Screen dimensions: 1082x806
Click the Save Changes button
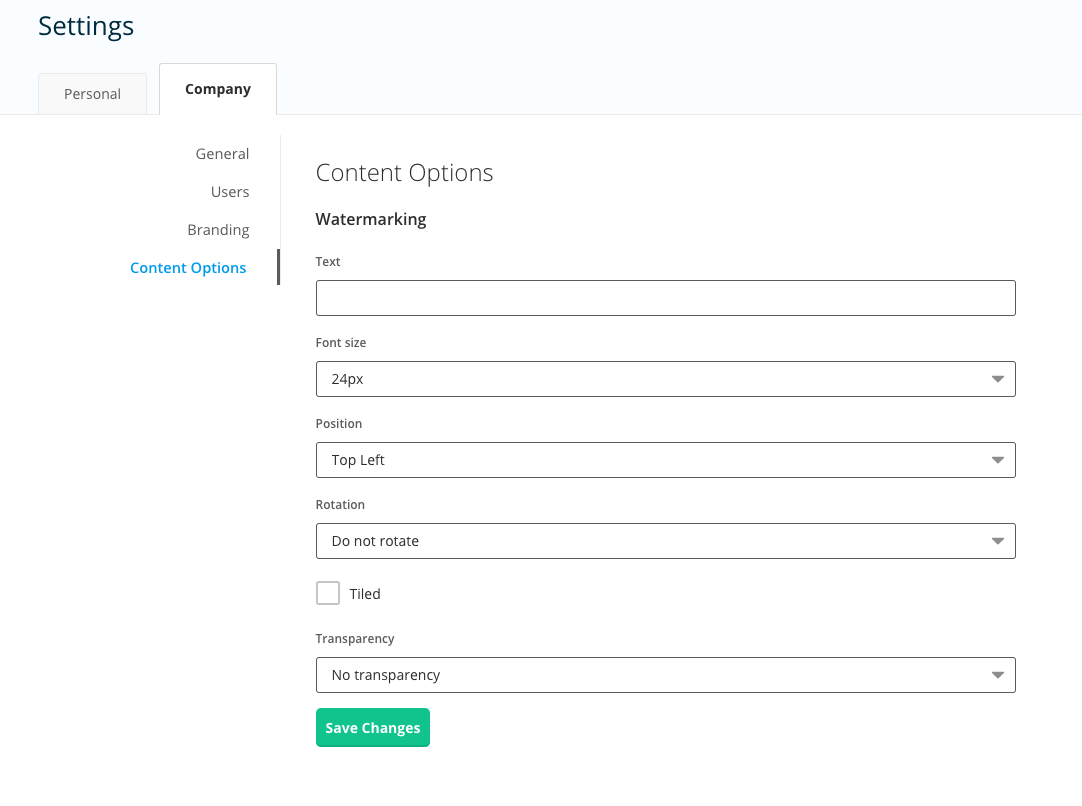click(373, 727)
